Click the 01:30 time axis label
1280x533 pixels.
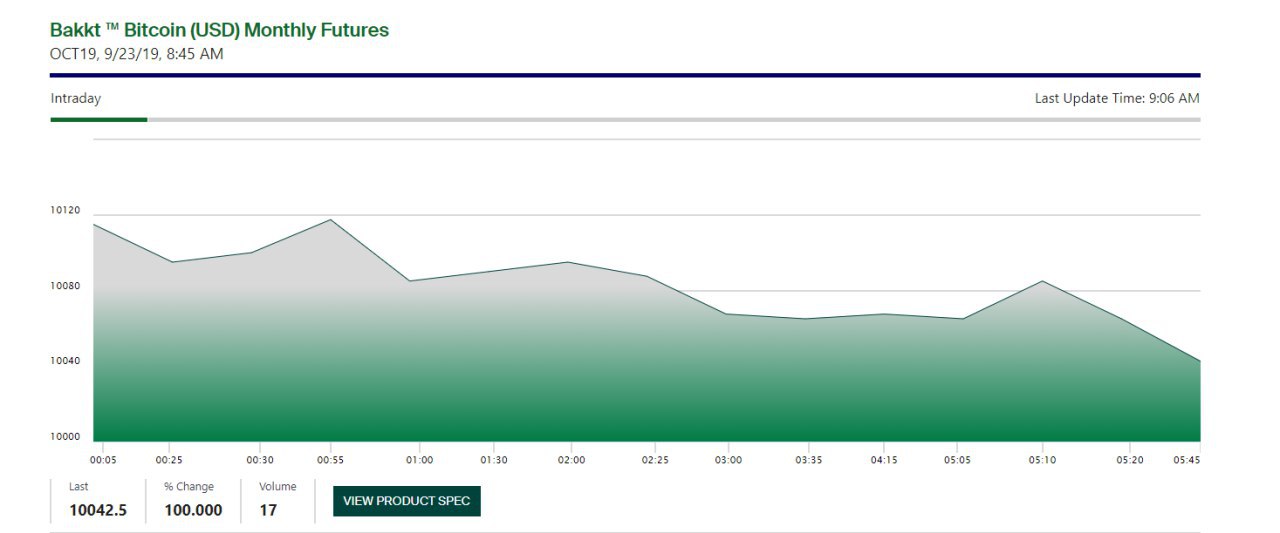494,460
